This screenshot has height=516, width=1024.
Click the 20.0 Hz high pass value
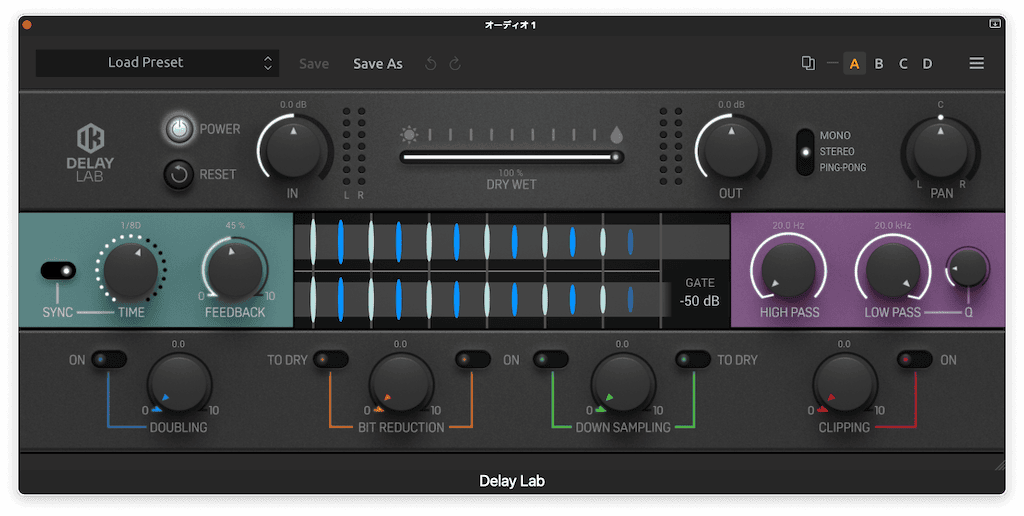click(x=788, y=225)
